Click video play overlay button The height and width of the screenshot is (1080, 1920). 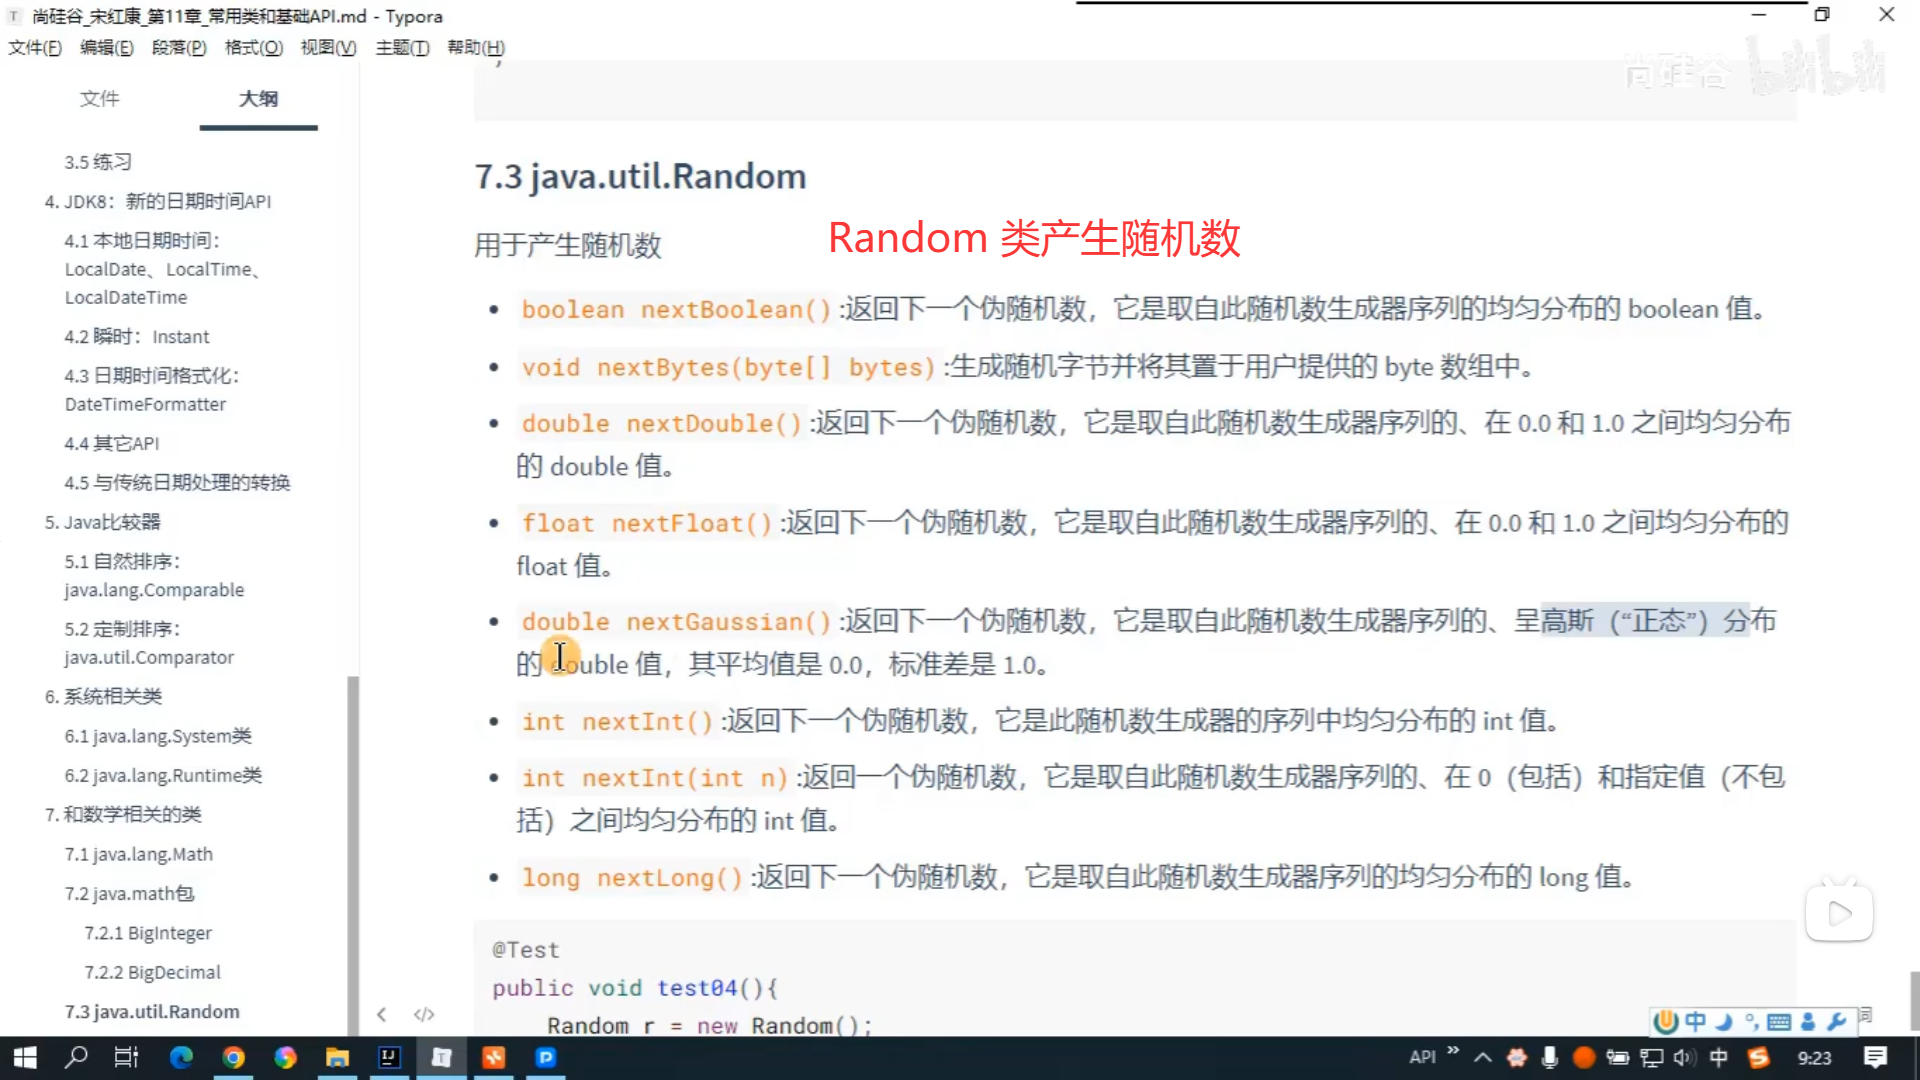1839,913
